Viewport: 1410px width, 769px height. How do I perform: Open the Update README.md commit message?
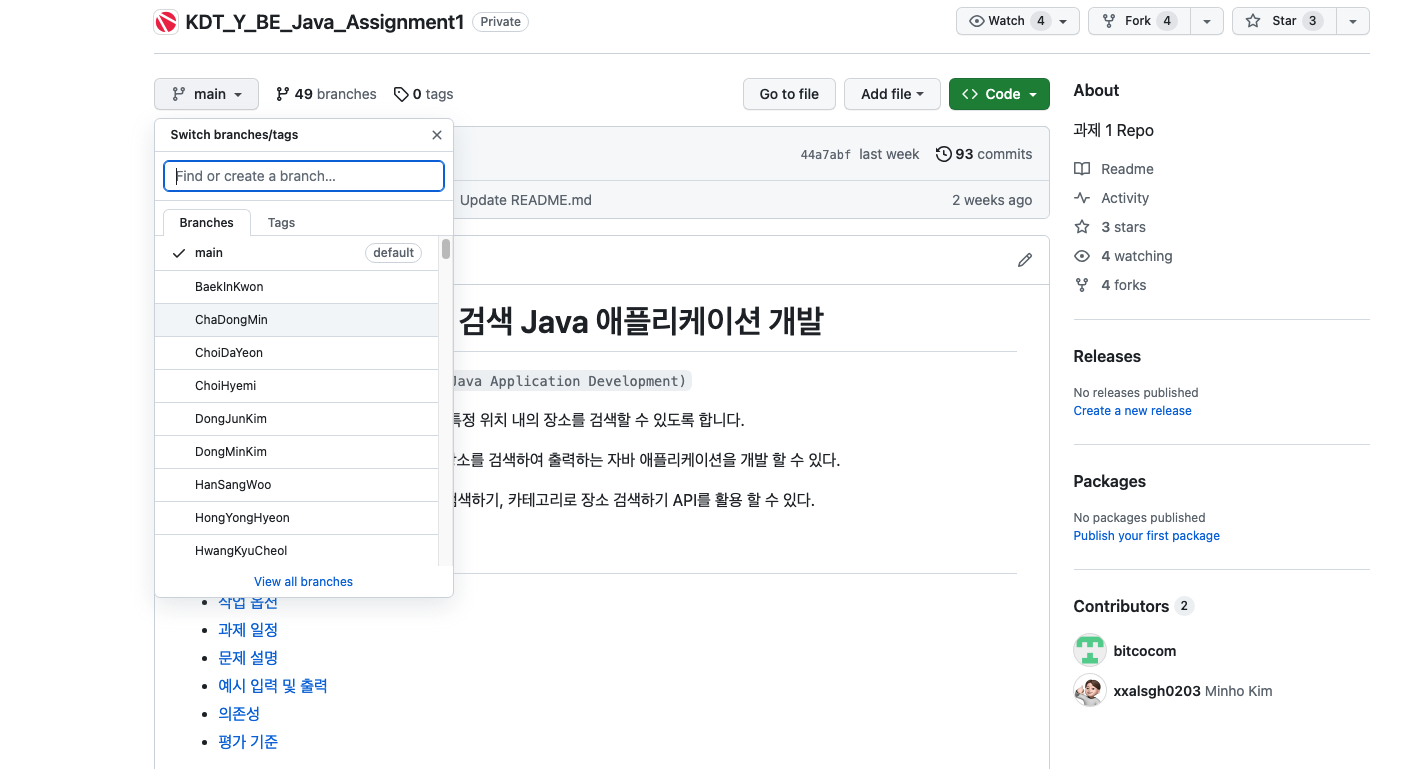526,200
